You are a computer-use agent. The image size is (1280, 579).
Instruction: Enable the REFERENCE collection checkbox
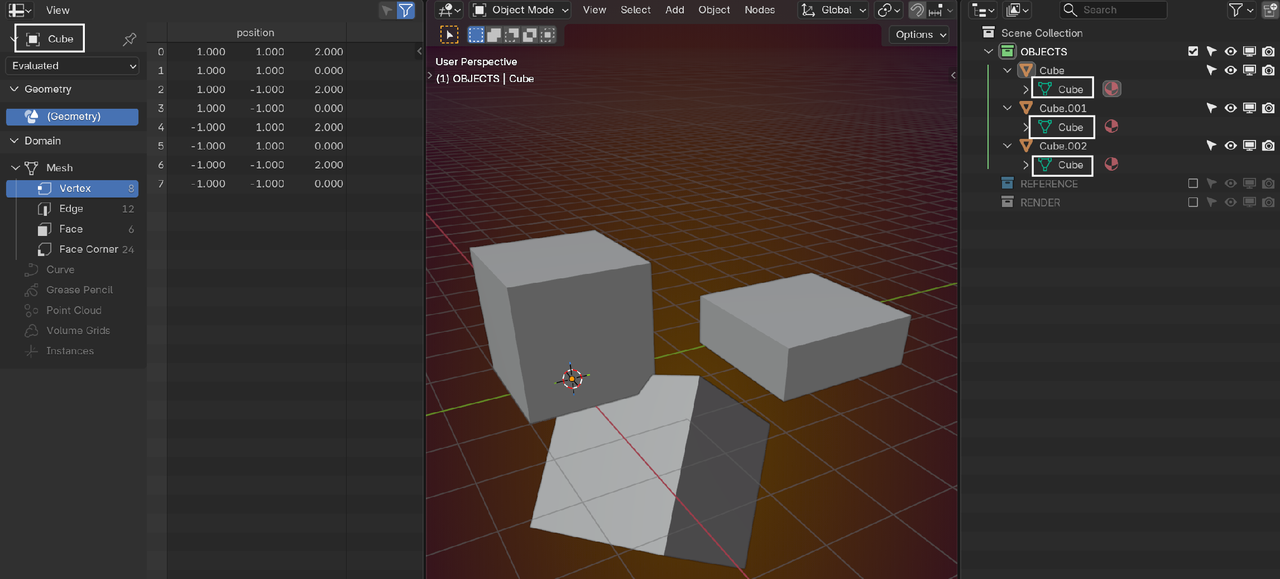[1193, 184]
